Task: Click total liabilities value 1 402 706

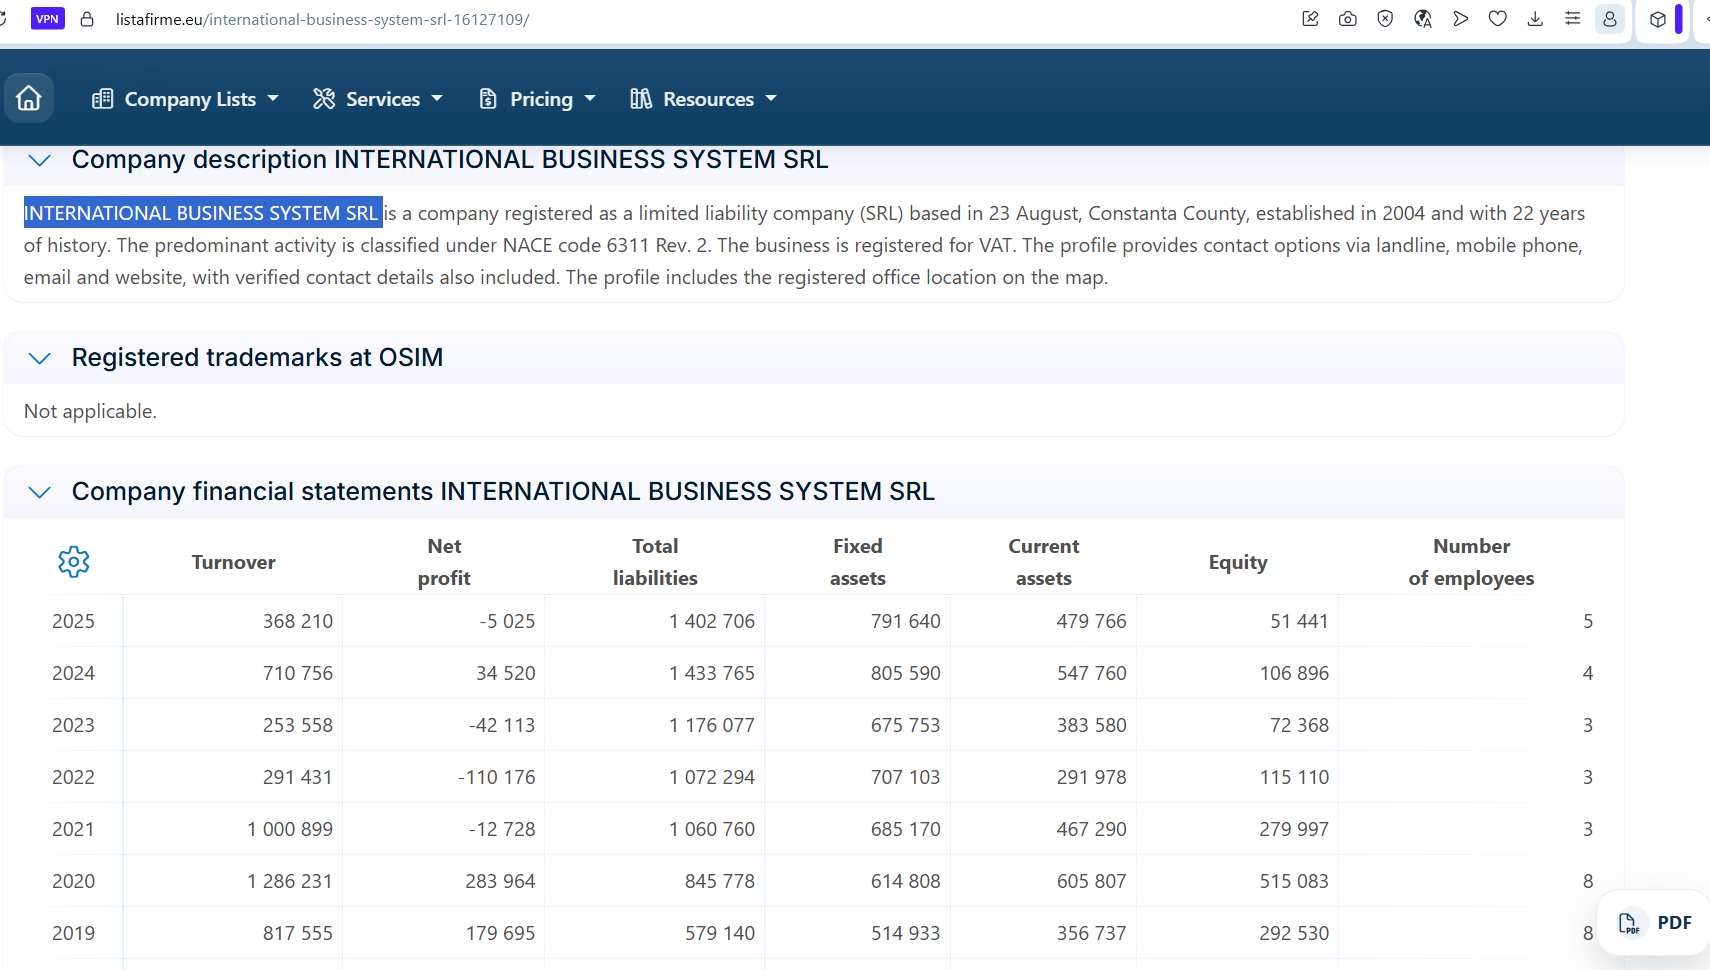Action: pyautogui.click(x=712, y=621)
